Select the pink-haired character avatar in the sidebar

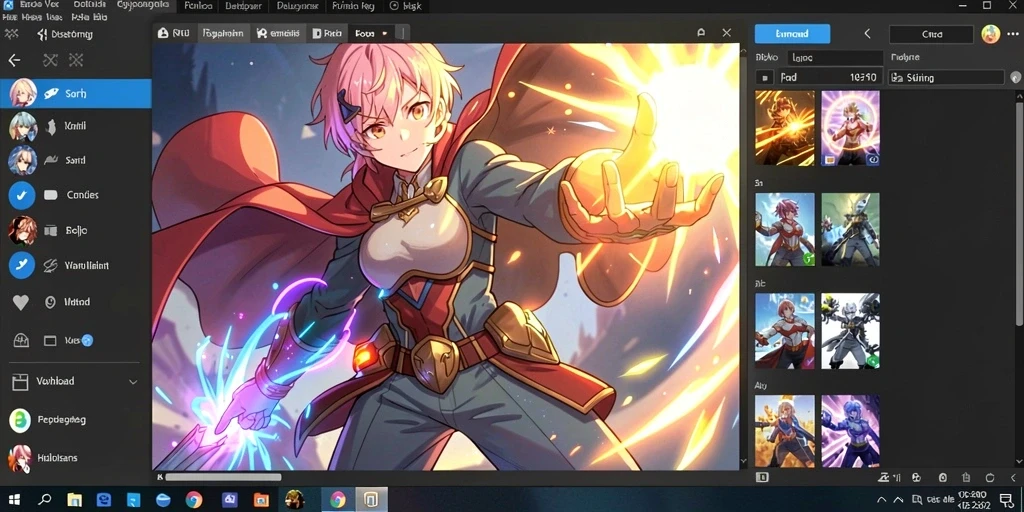23,93
